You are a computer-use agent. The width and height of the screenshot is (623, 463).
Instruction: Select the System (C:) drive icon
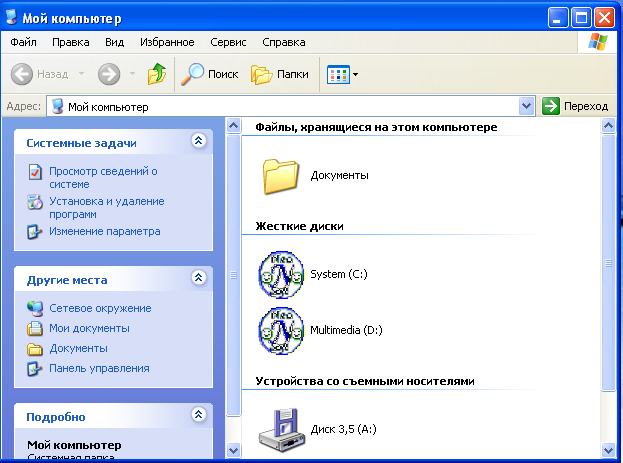(x=281, y=275)
